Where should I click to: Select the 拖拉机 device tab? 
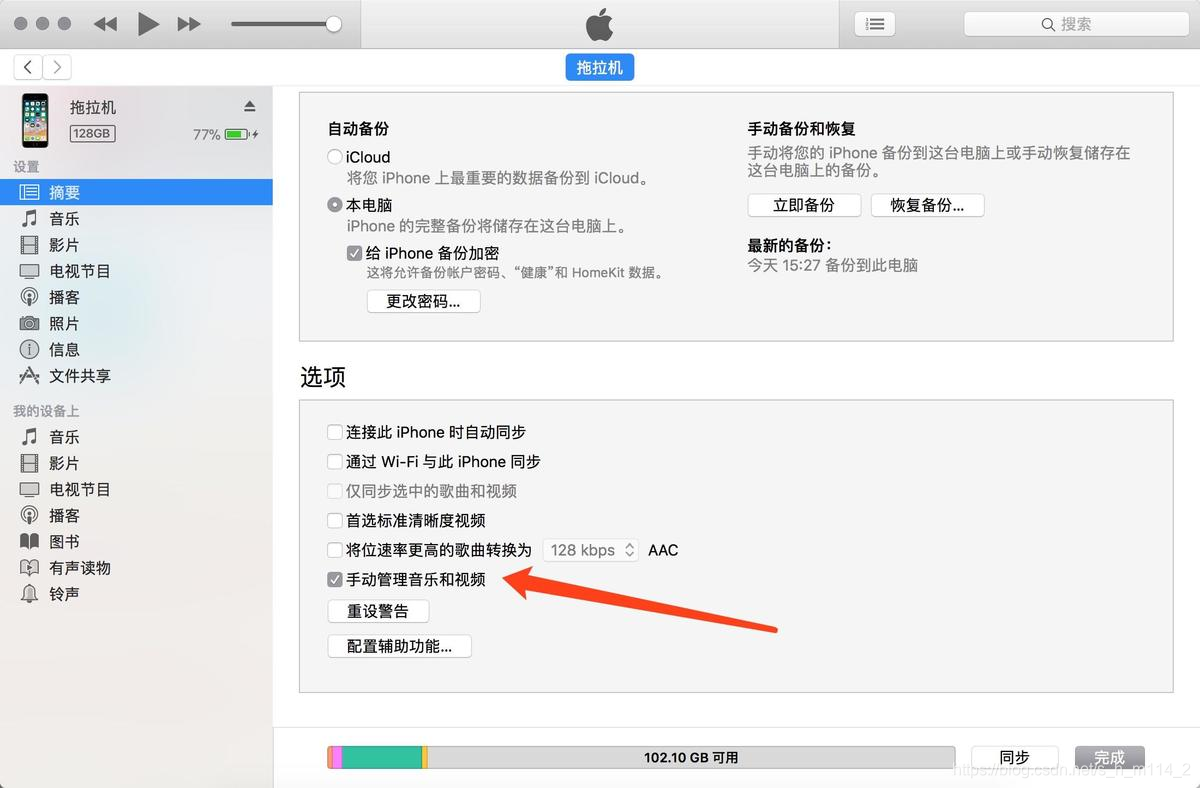click(x=600, y=67)
